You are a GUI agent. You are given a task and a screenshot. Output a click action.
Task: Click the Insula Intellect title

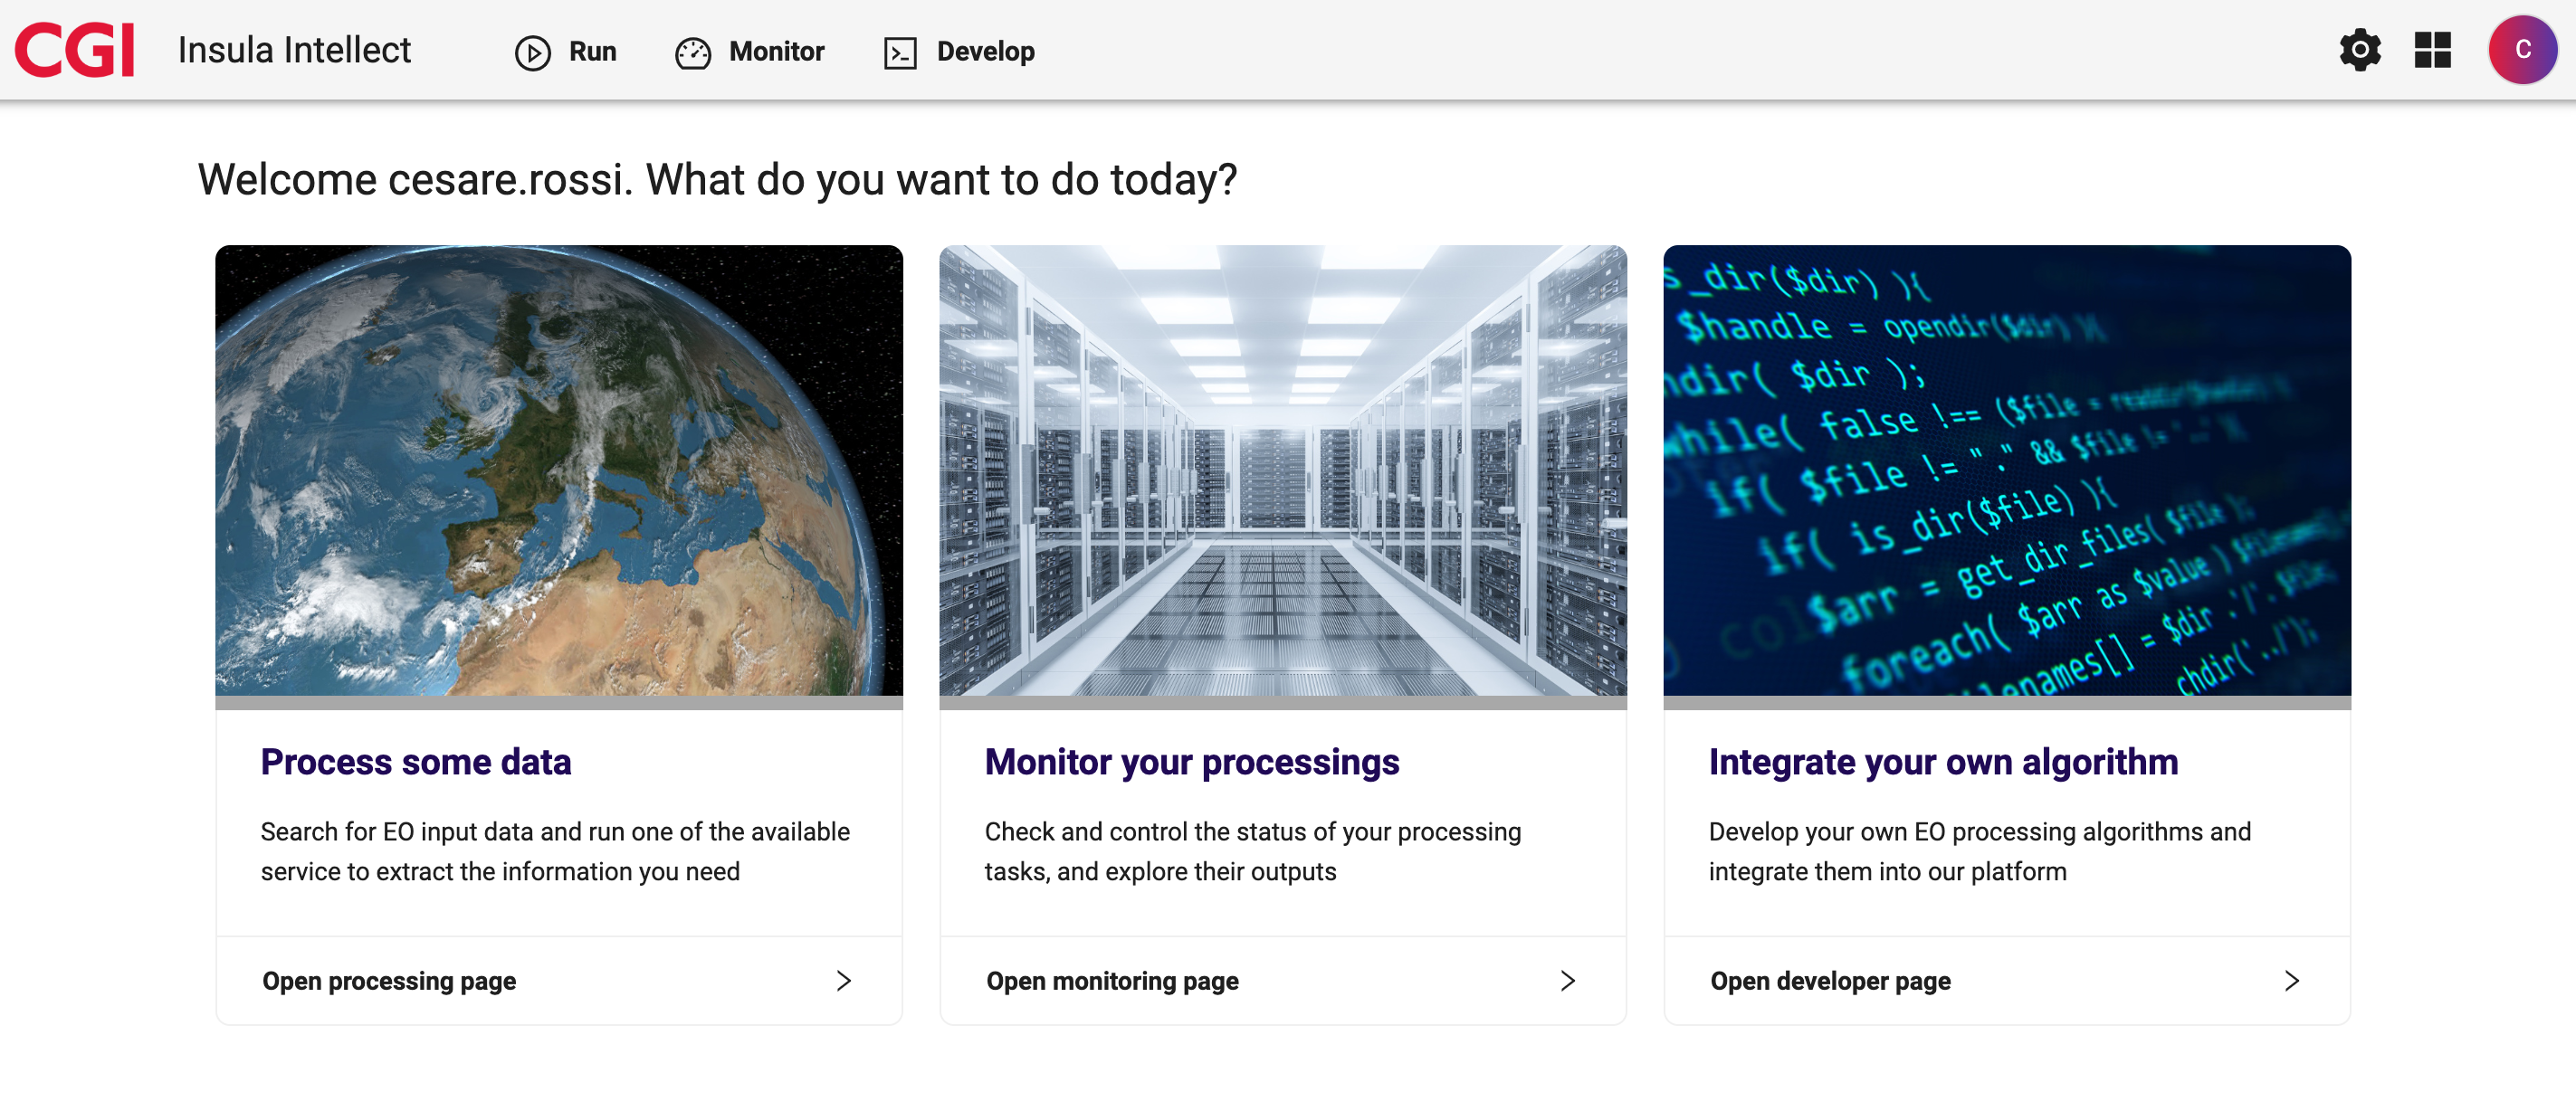[x=294, y=50]
